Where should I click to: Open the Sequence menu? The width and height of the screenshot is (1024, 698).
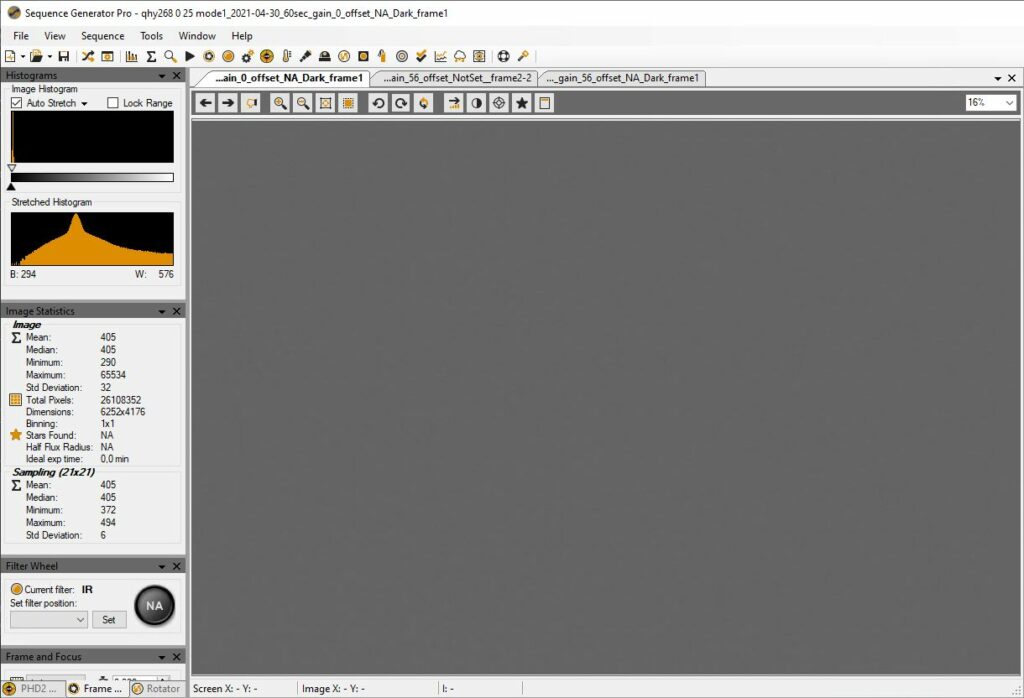pyautogui.click(x=102, y=36)
